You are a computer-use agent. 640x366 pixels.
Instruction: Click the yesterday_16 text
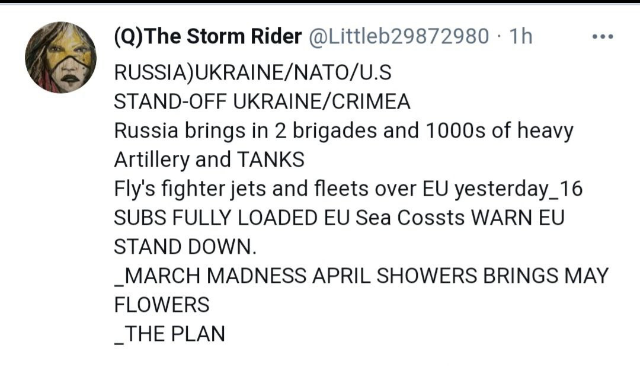[518, 189]
